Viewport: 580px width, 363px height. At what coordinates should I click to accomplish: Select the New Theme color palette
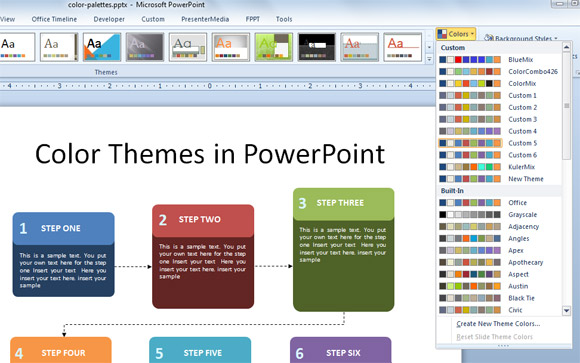click(x=499, y=179)
